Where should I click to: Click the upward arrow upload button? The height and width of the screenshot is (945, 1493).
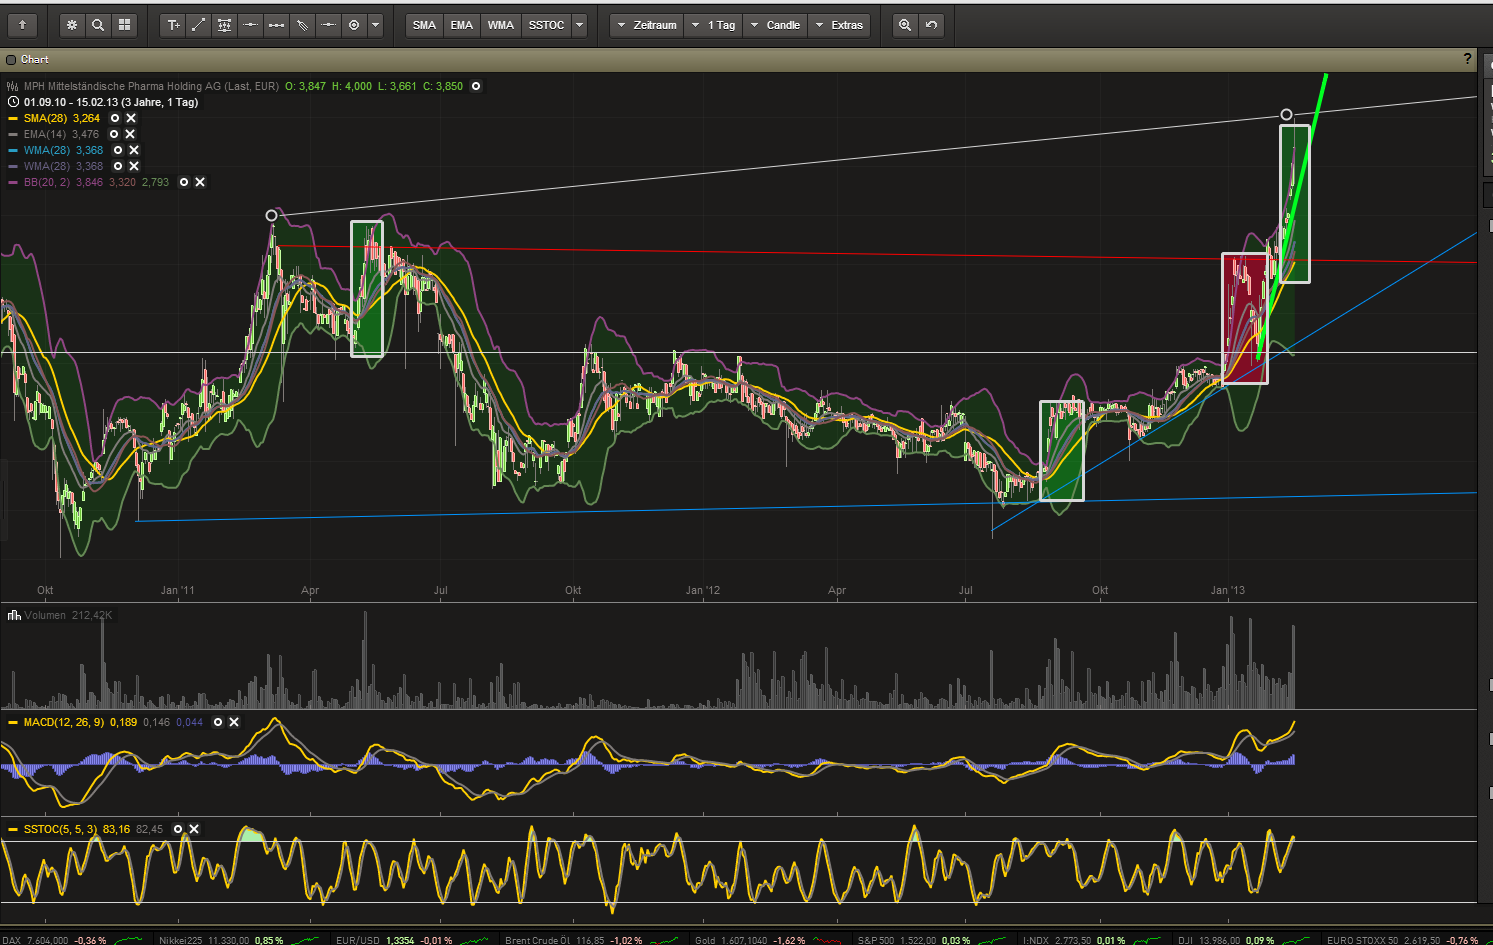[x=22, y=25]
